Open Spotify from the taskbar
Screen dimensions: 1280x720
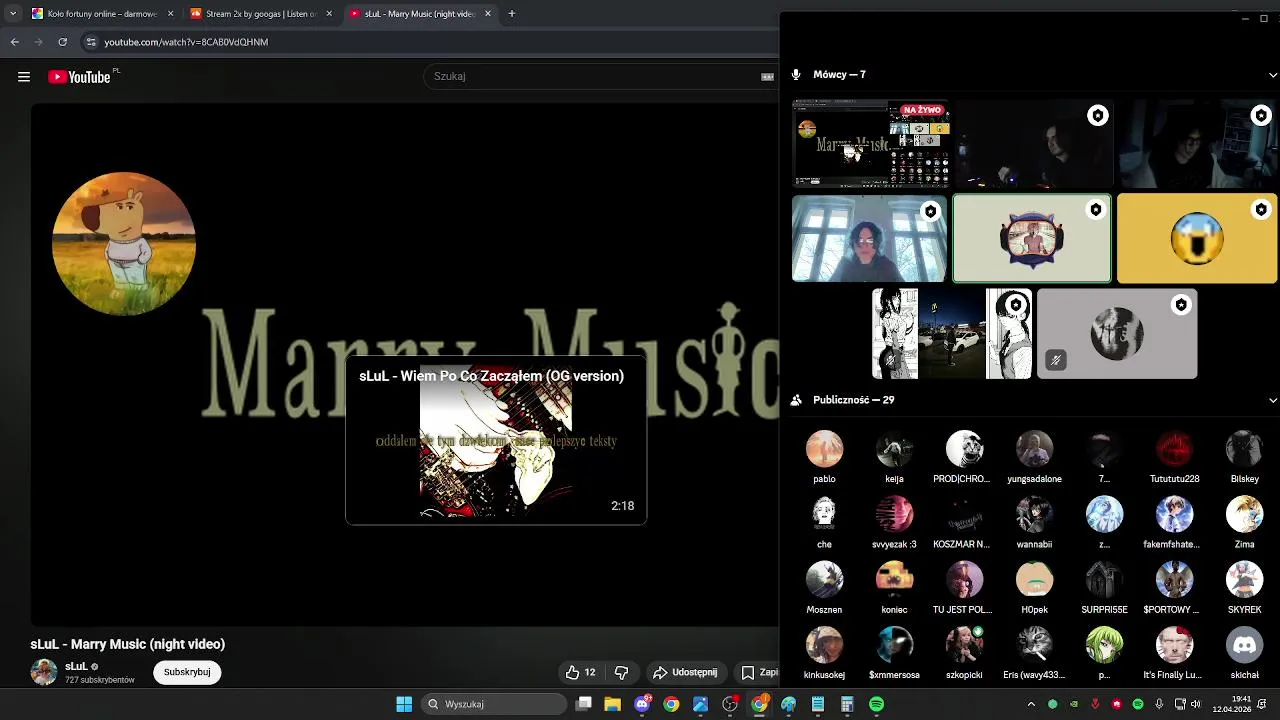(876, 704)
